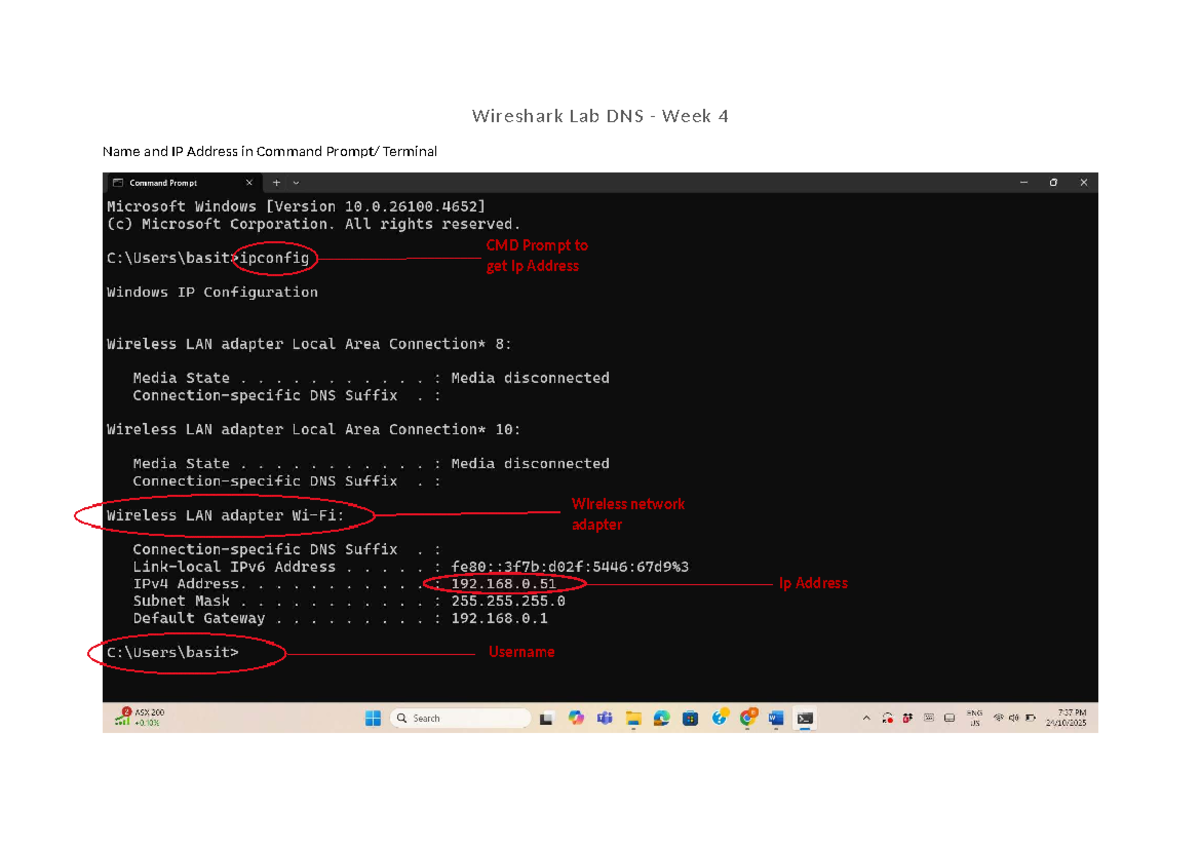
Task: Click the document title 'Wireshark Lab DNS - Week 4'
Action: point(600,116)
